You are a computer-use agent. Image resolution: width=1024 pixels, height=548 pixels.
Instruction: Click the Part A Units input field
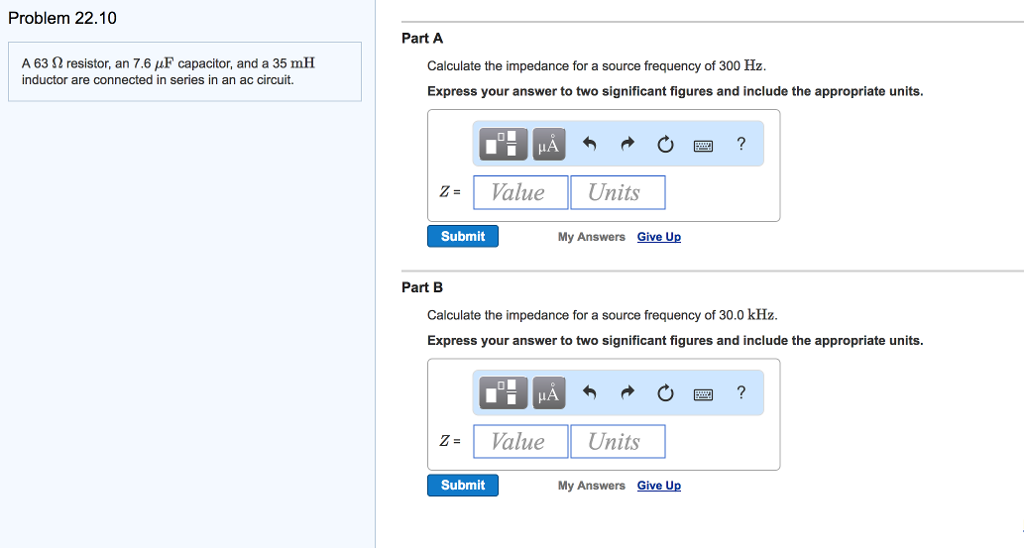[x=617, y=192]
